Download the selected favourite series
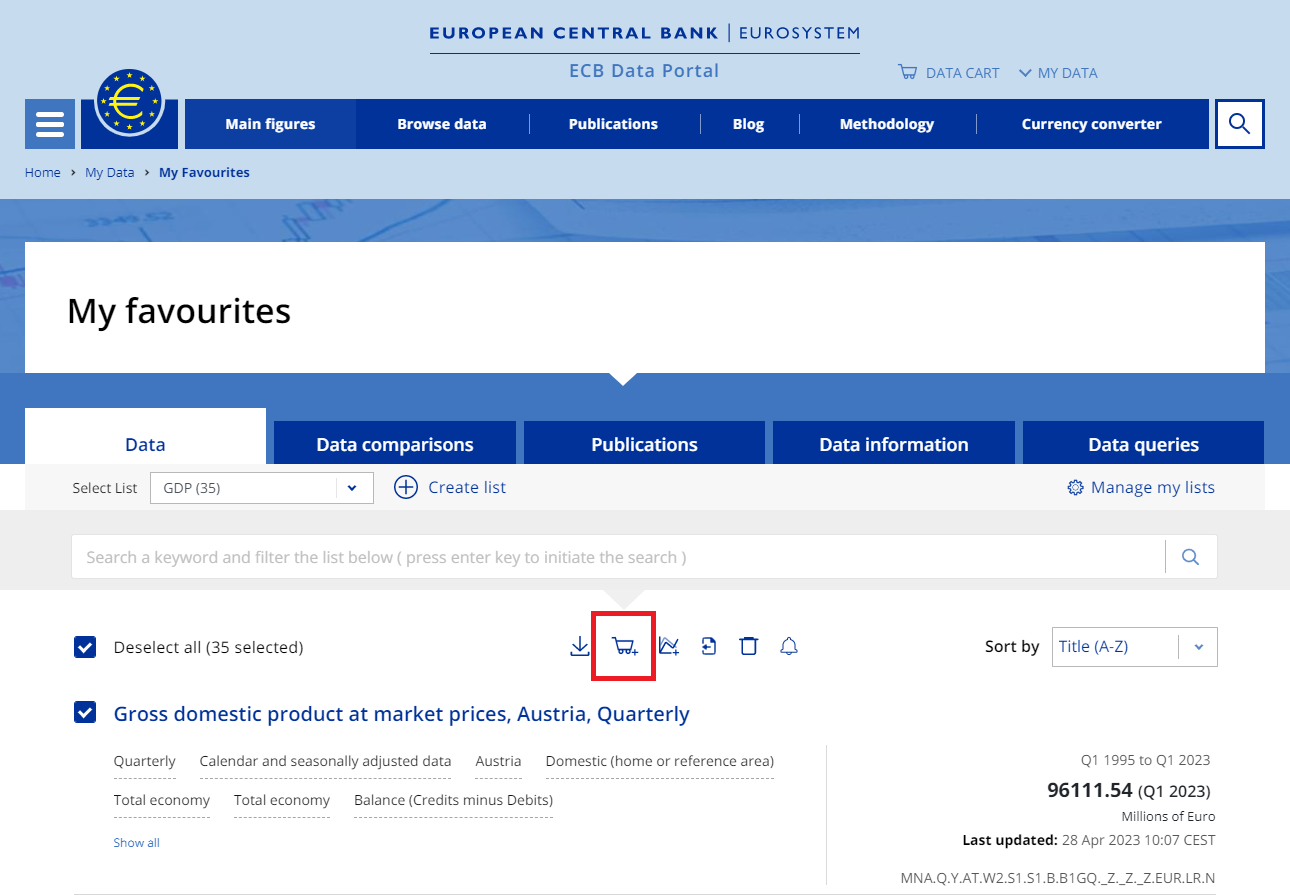The image size is (1290, 895). (x=580, y=646)
